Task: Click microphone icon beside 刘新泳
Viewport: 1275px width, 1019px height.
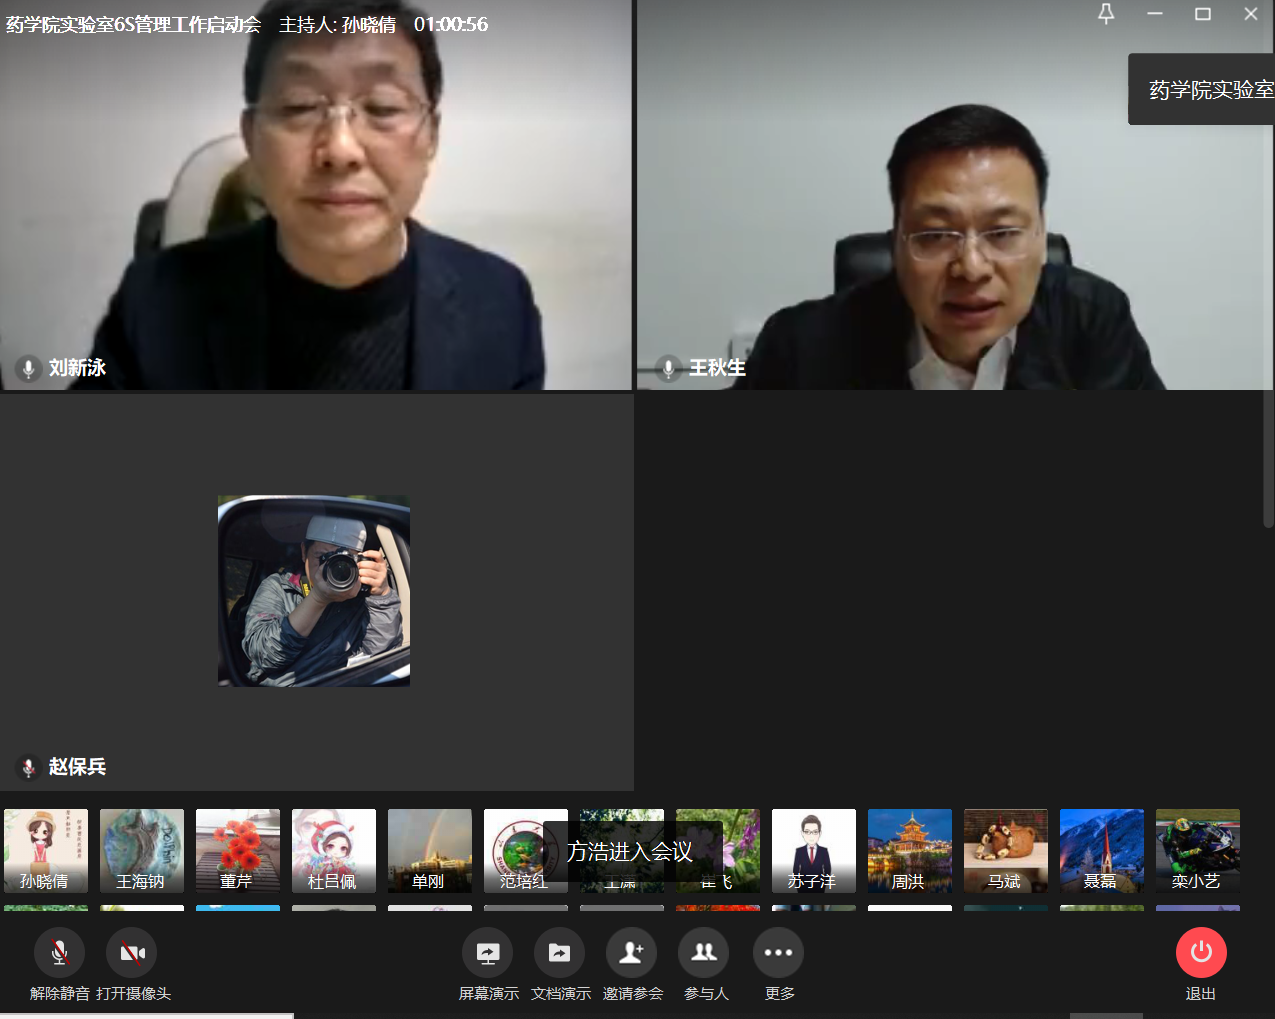Action: tap(29, 368)
